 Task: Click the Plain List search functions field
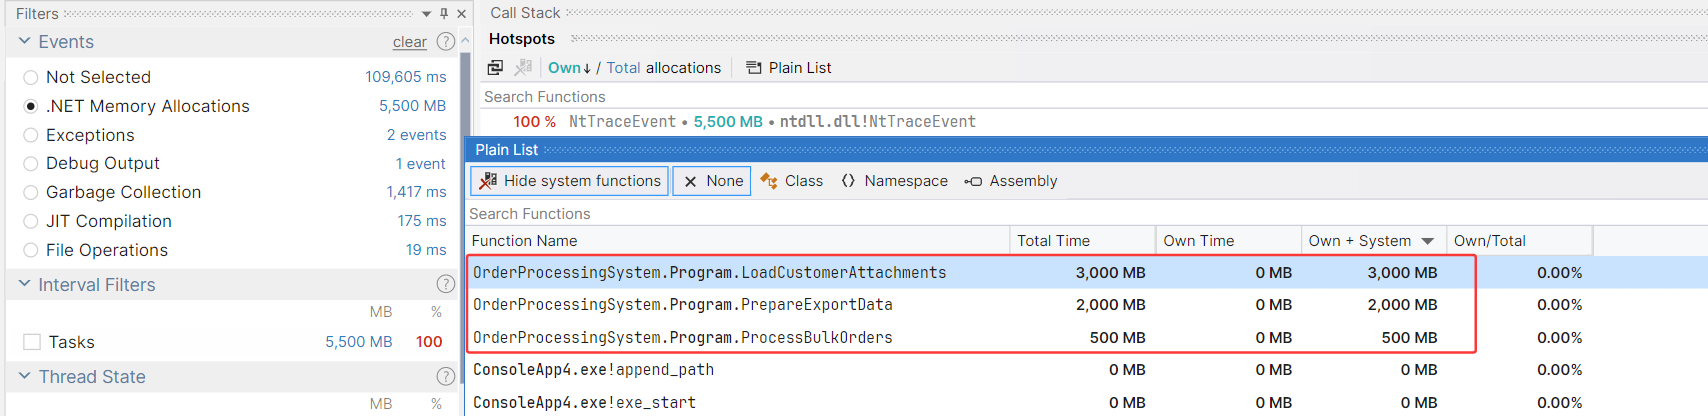coord(800,214)
